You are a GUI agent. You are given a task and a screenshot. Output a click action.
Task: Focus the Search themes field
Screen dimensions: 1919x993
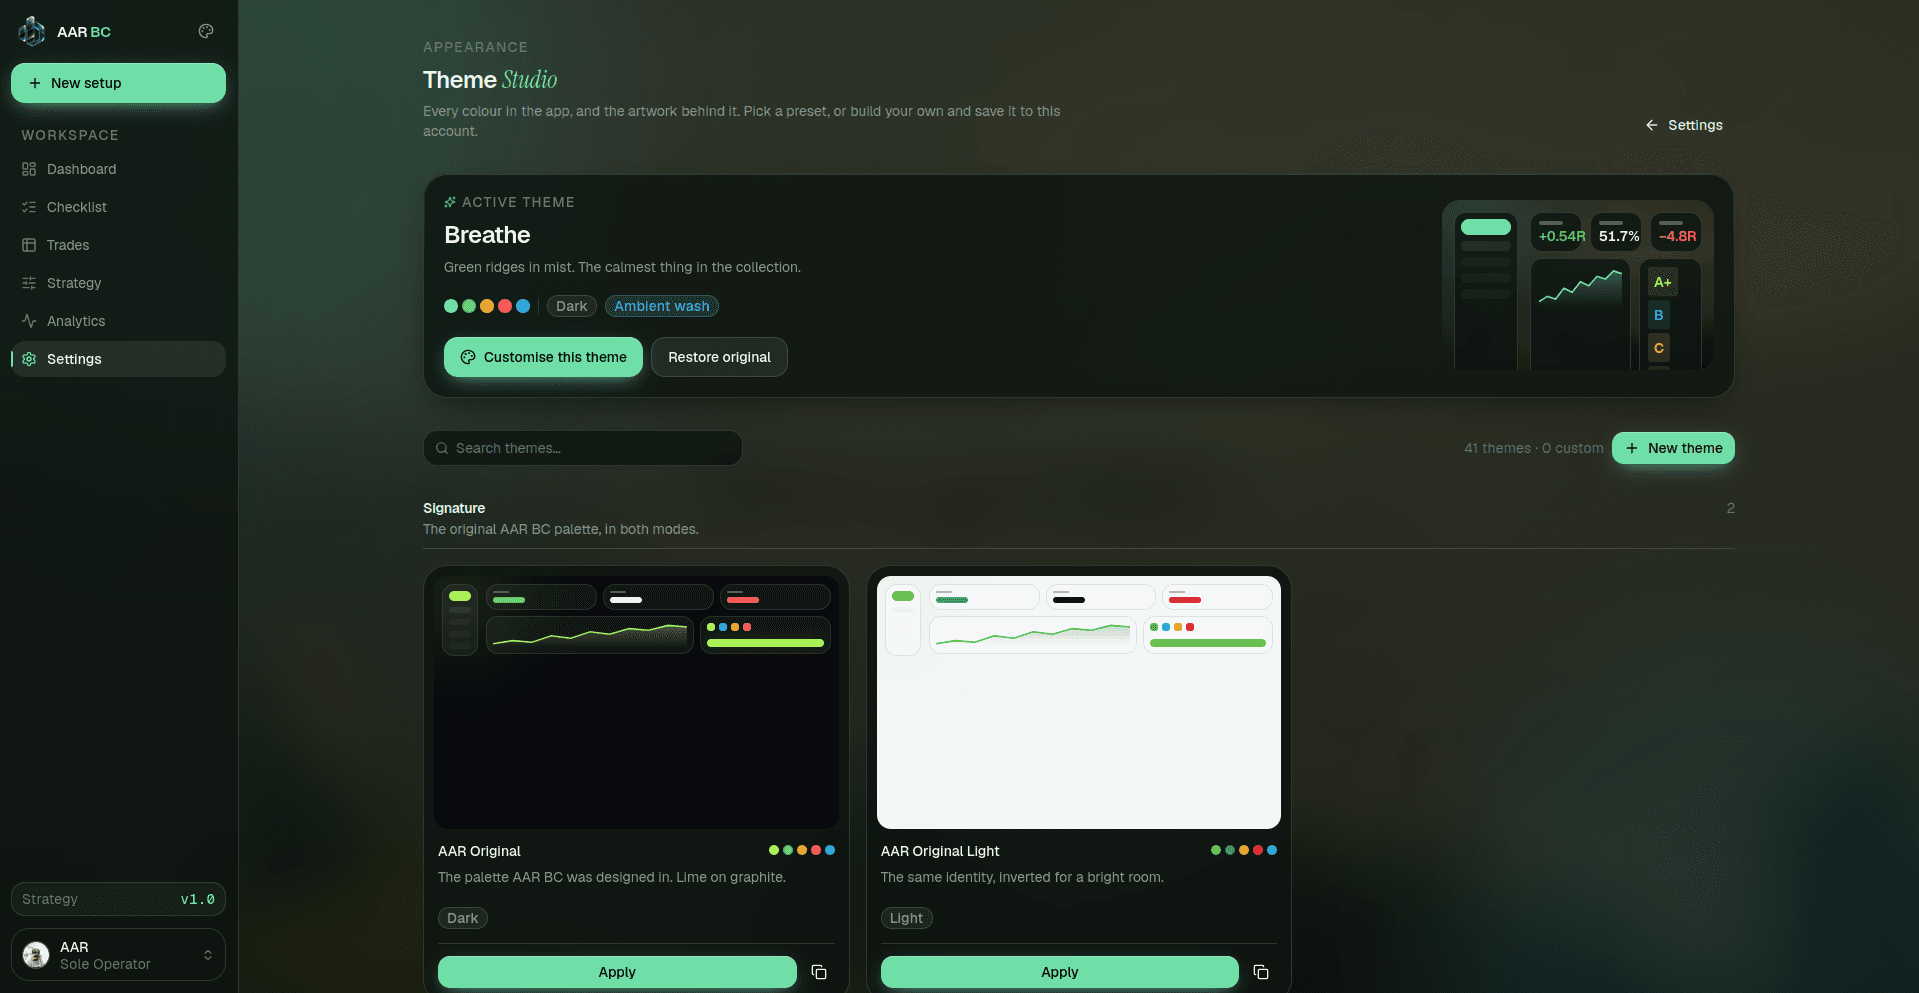[583, 448]
